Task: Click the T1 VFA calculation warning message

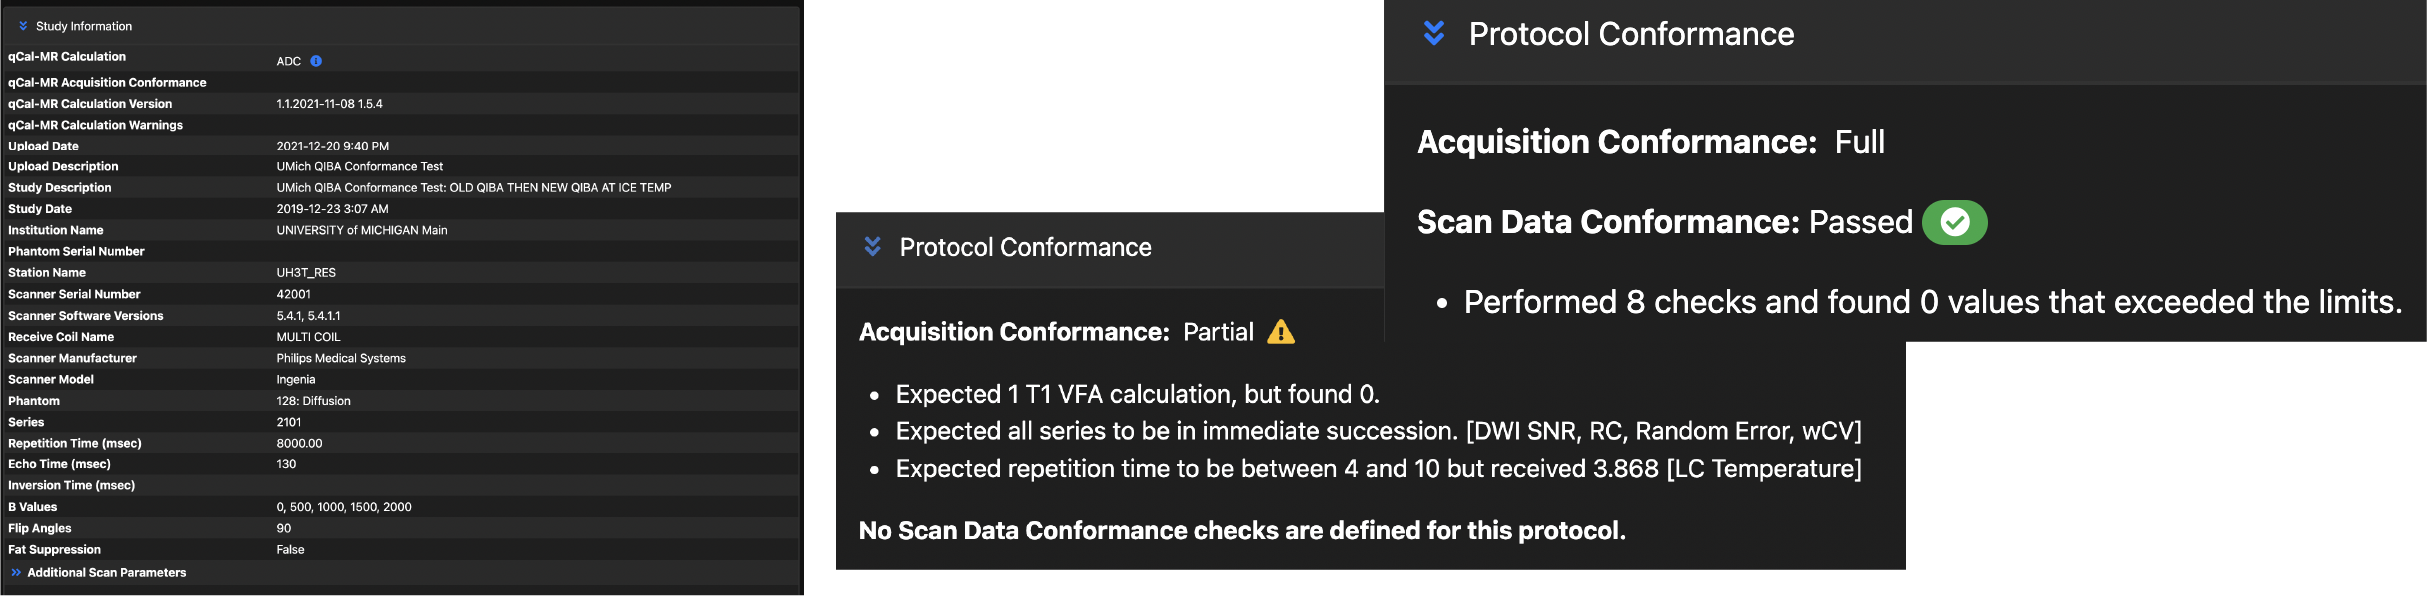Action: tap(1137, 395)
